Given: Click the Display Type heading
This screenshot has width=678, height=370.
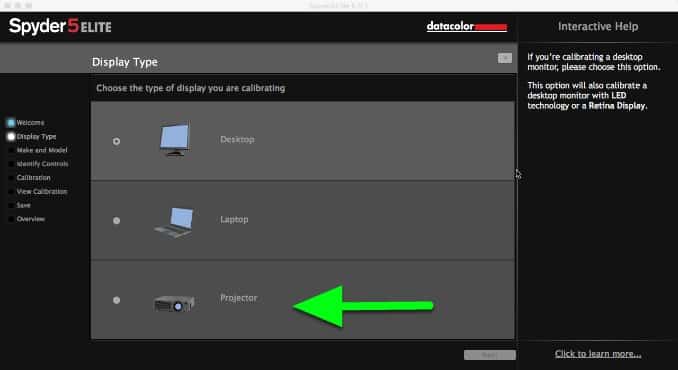Looking at the screenshot, I should [125, 62].
